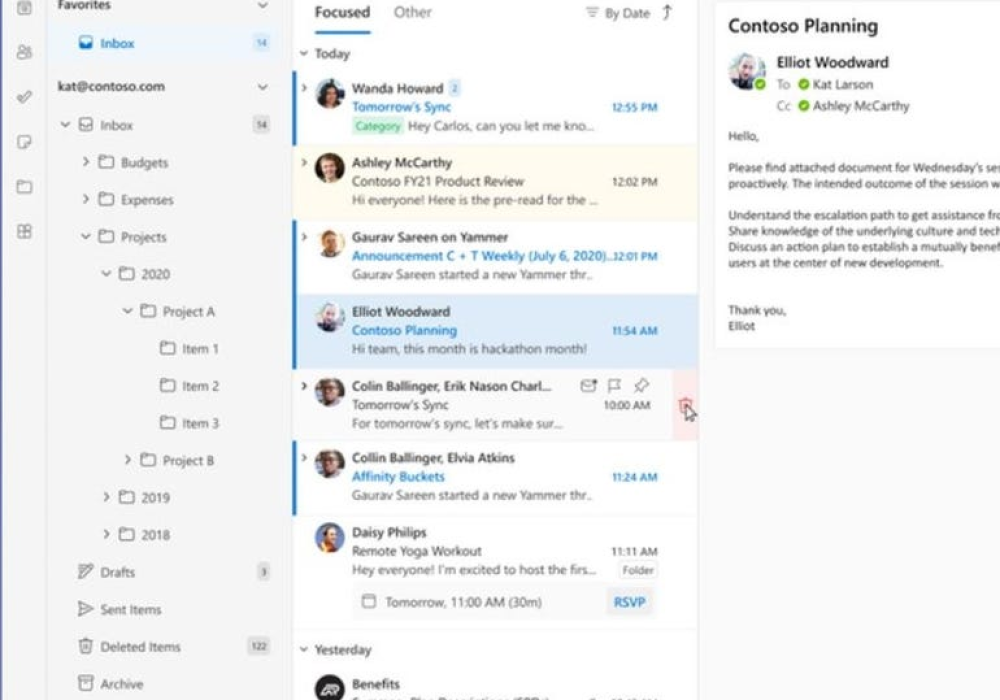Collapse the Yesterday group header
The height and width of the screenshot is (700, 1000).
(304, 650)
